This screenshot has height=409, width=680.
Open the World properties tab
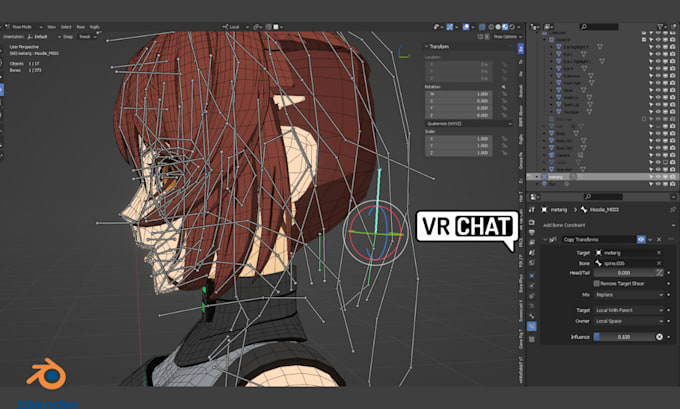[x=532, y=263]
